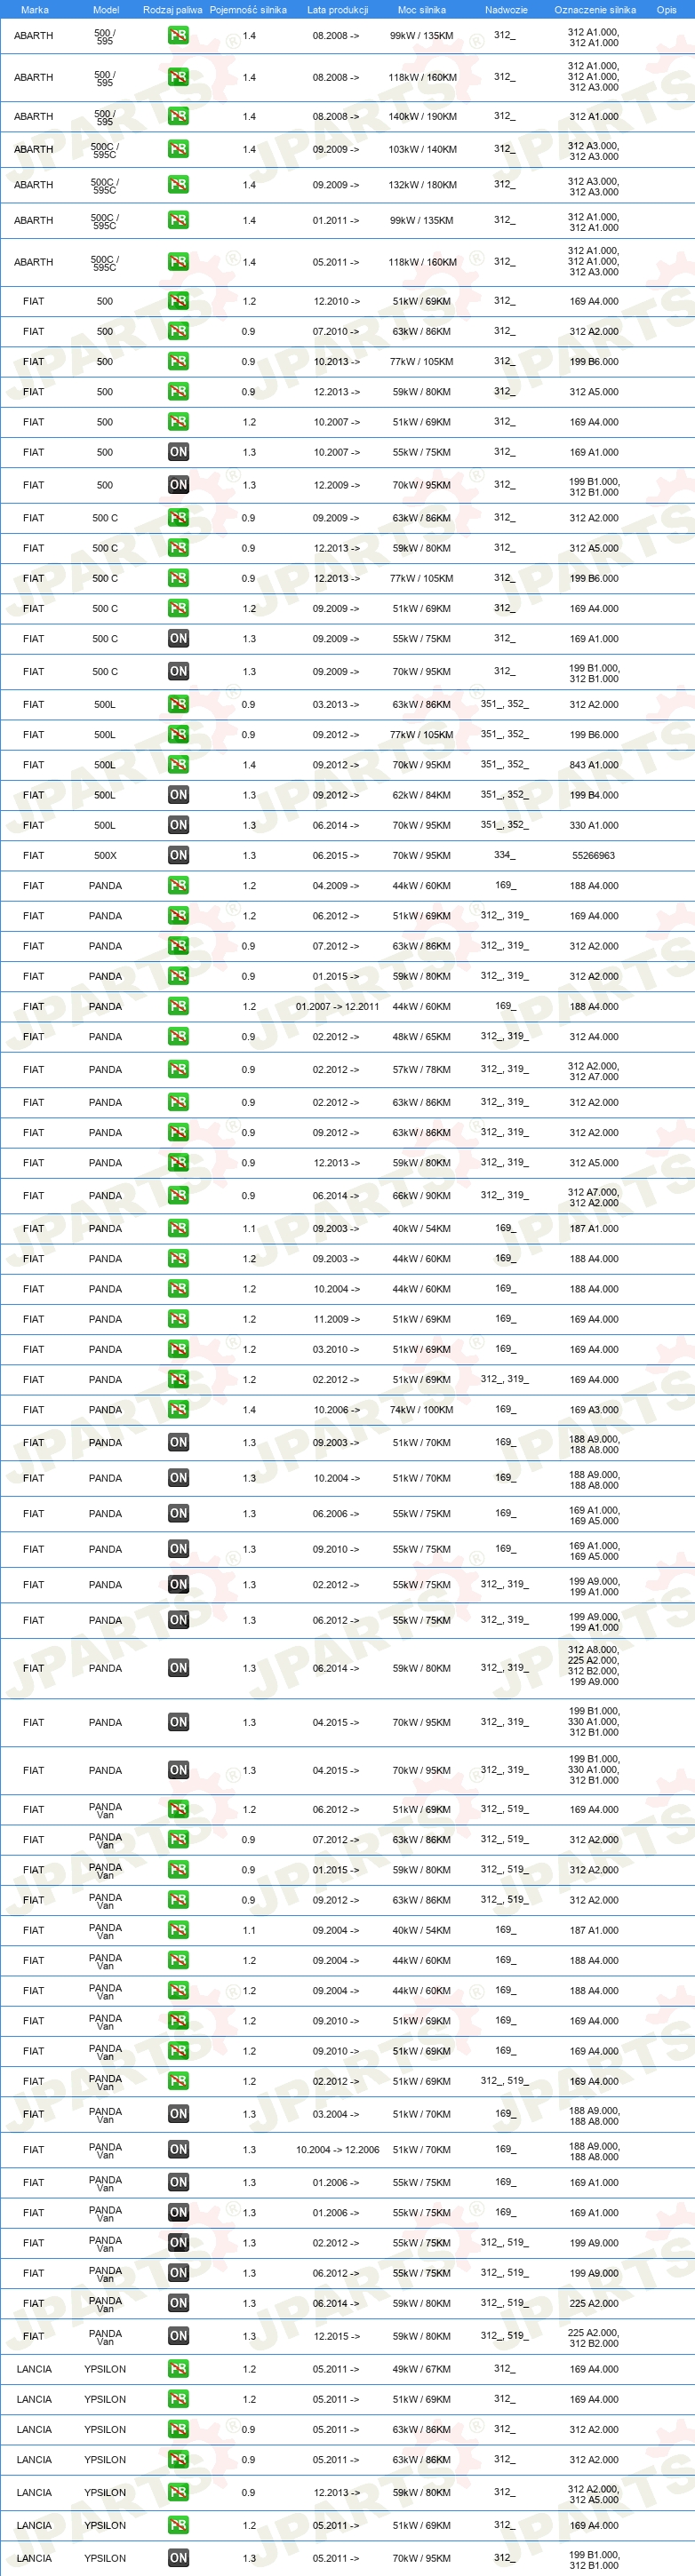
Task: Click the Opis column header
Action: pos(666,10)
